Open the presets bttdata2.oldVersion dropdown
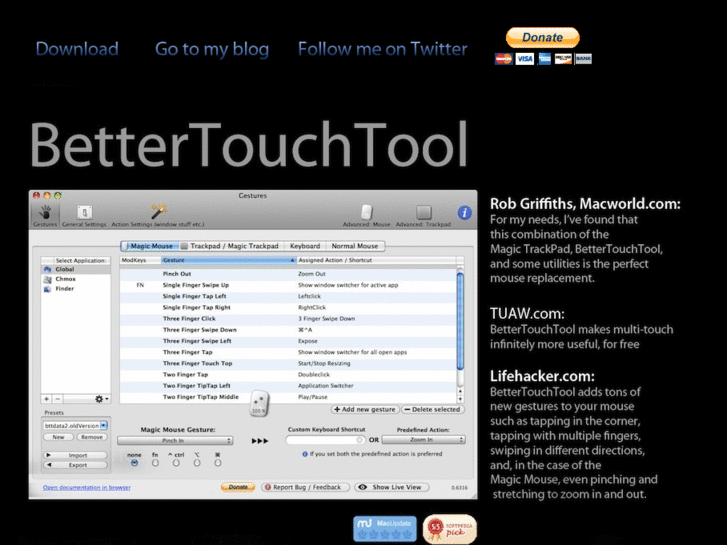The width and height of the screenshot is (727, 545). pyautogui.click(x=76, y=425)
